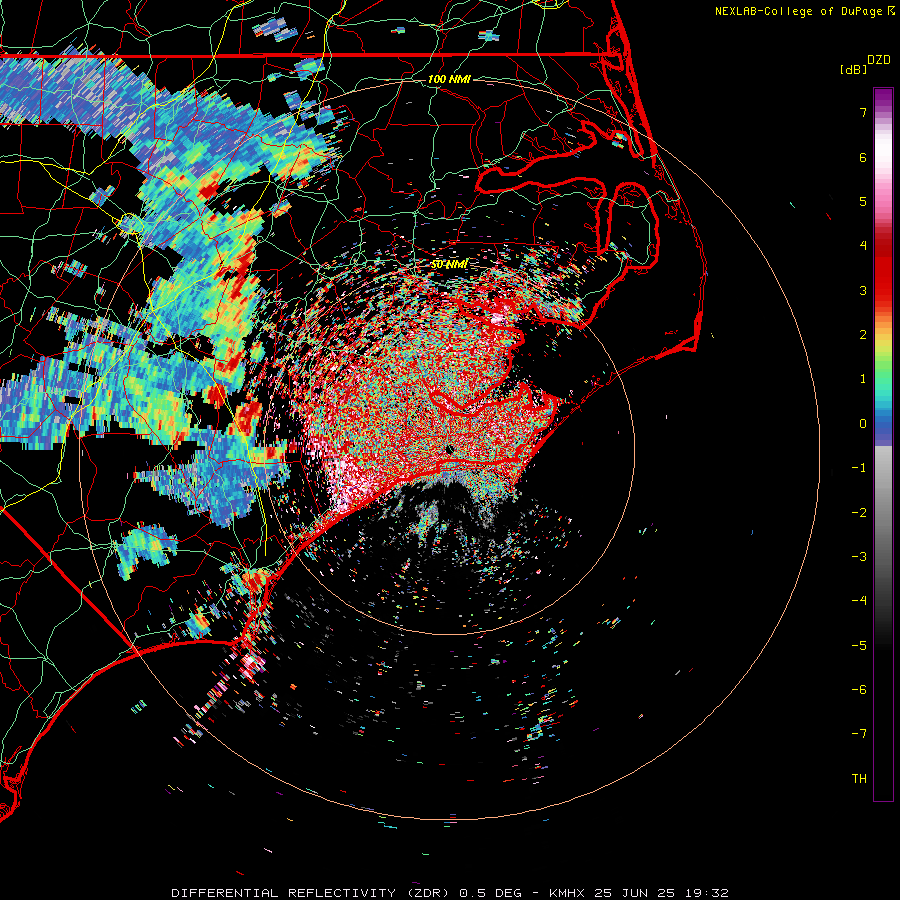Click the 1 dB scale label
The height and width of the screenshot is (900, 900).
[x=863, y=379]
